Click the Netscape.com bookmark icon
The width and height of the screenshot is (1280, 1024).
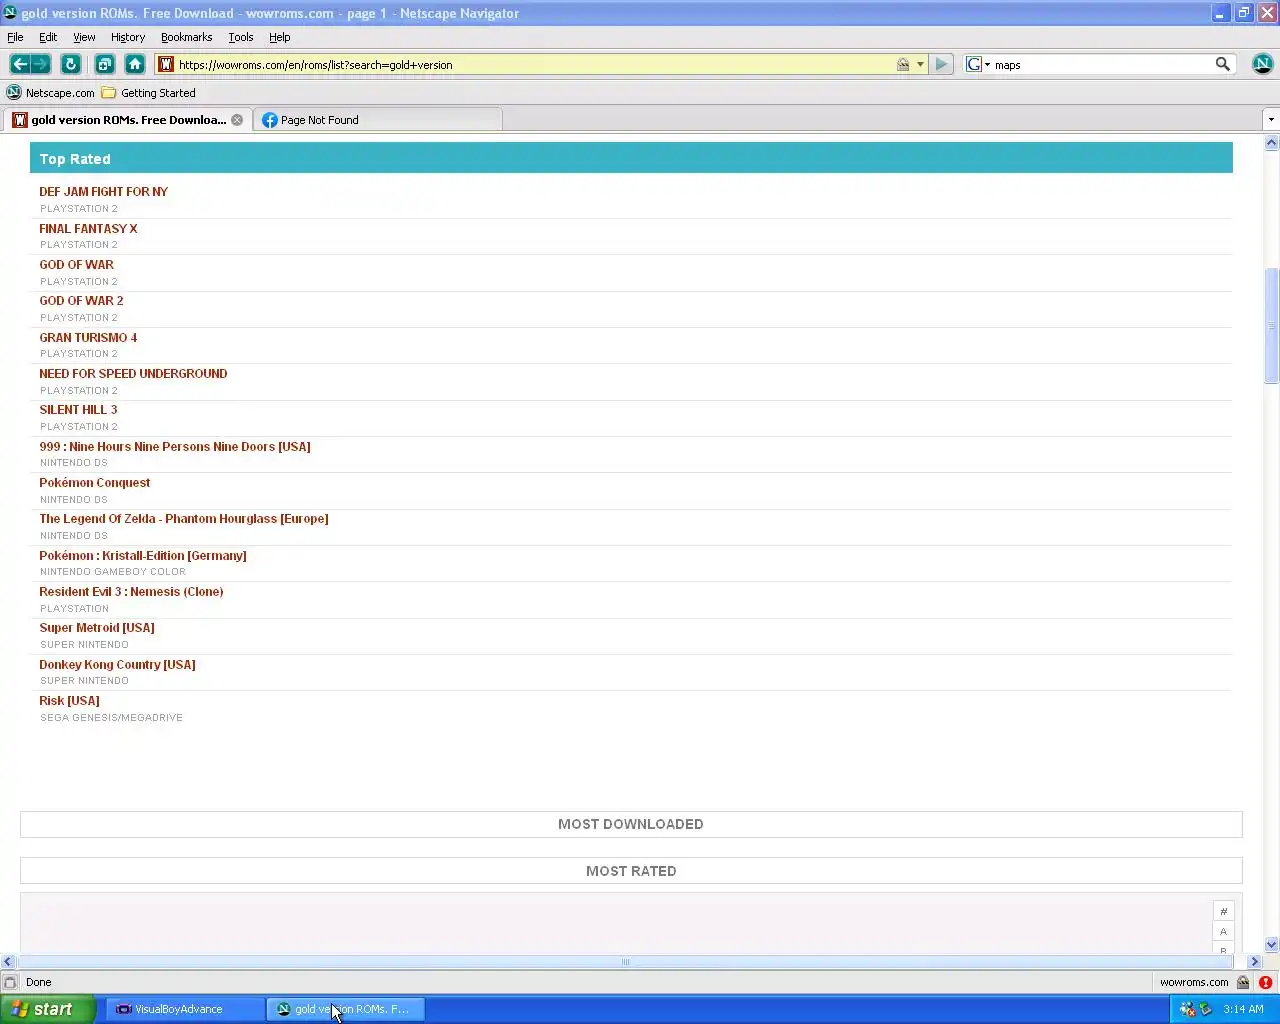(14, 93)
